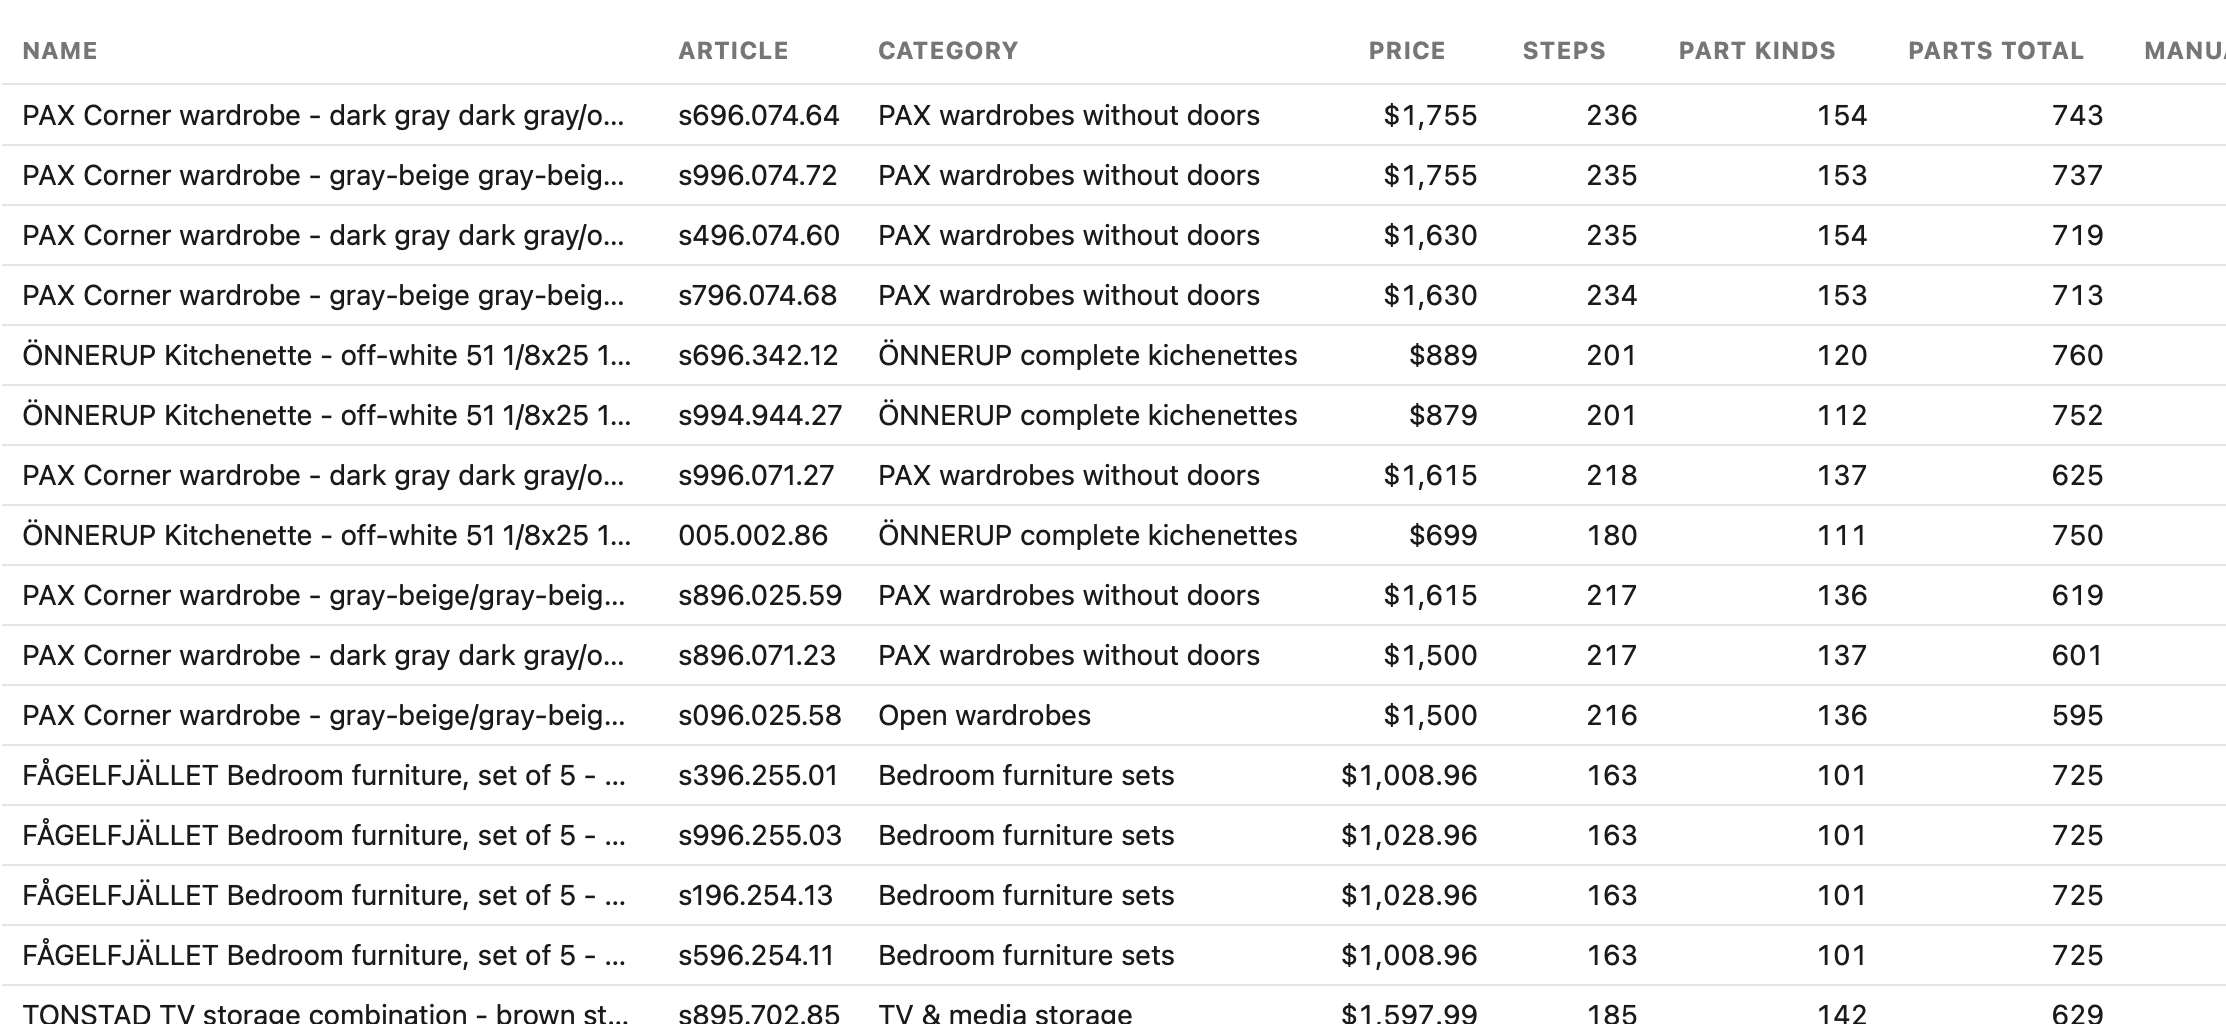Click the 218 steps value
The image size is (2226, 1024).
(1612, 476)
